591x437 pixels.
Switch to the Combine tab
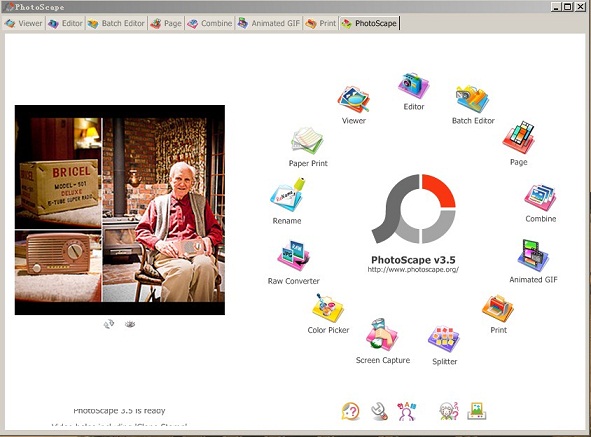tap(210, 23)
